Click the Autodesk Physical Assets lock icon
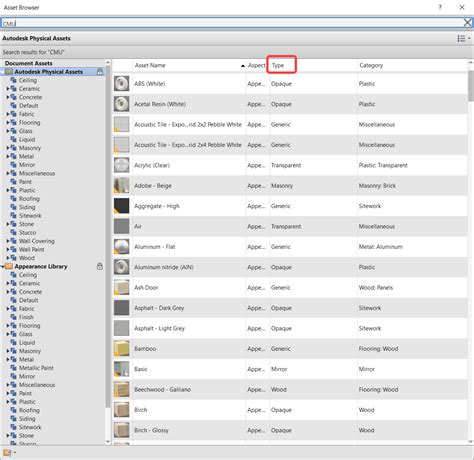Viewport: 474px width, 460px height. click(100, 72)
